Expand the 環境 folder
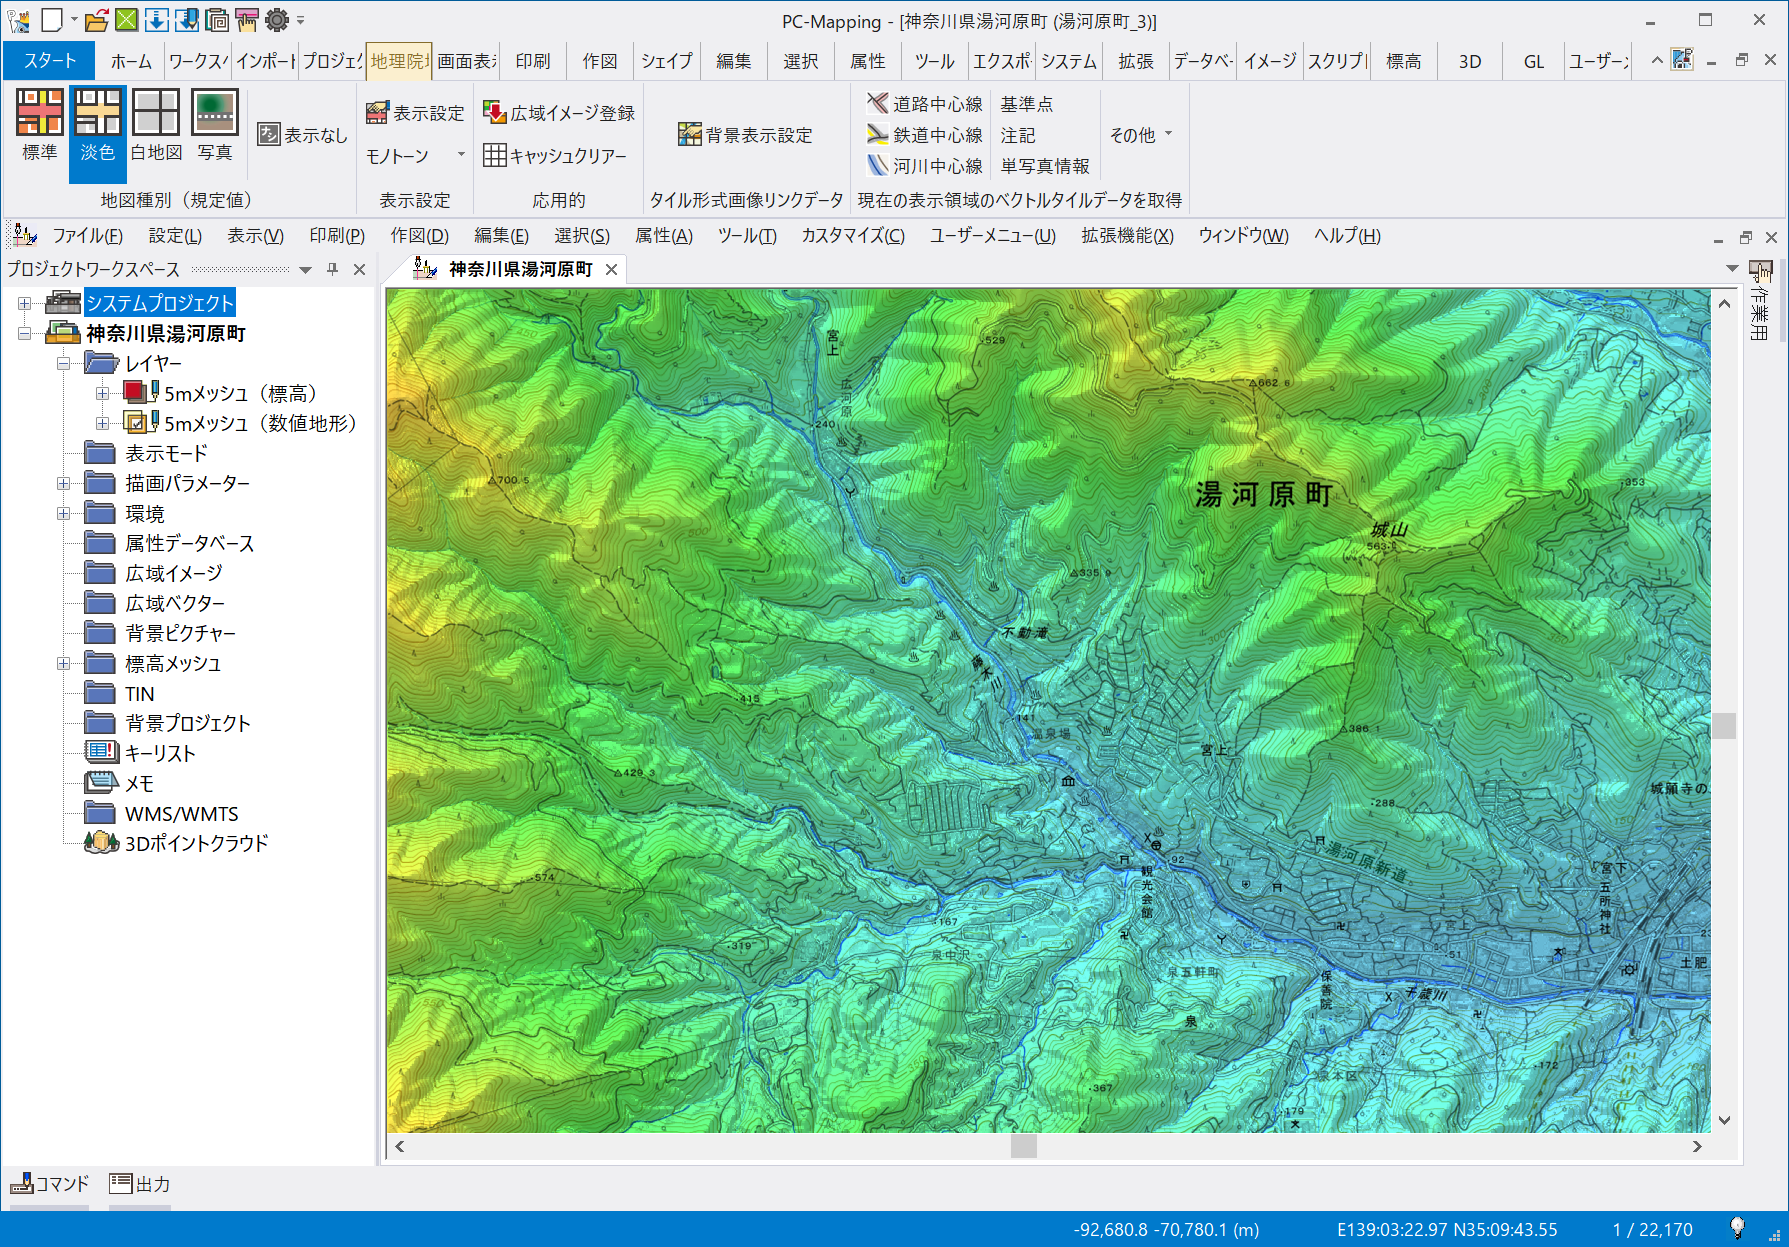The width and height of the screenshot is (1789, 1247). coord(63,513)
